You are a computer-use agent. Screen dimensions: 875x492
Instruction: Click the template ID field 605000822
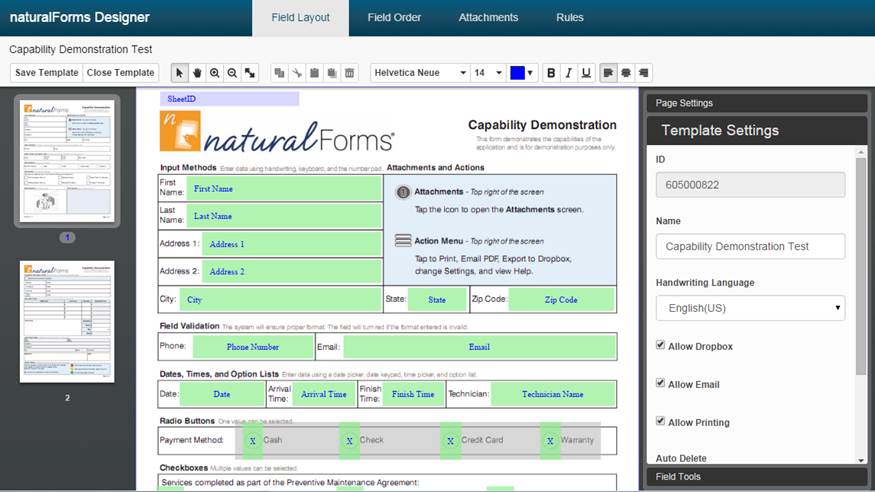750,185
